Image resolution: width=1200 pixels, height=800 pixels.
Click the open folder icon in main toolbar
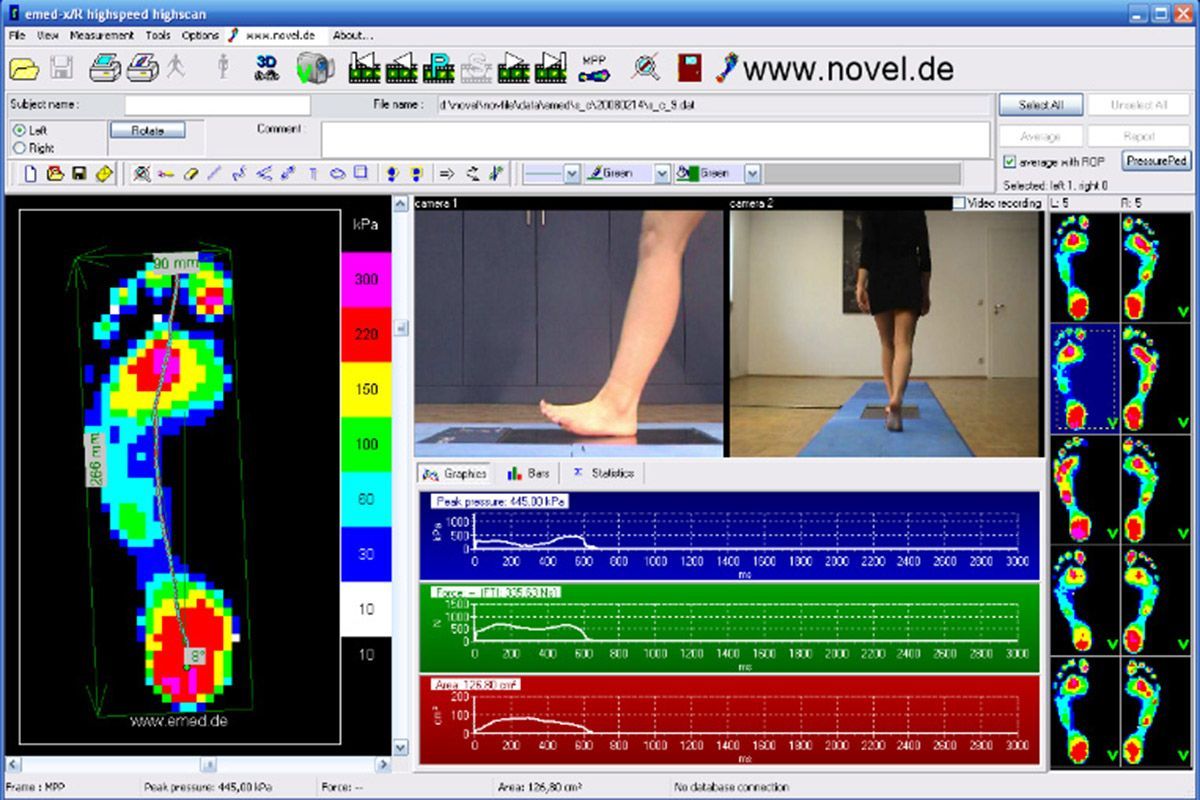point(24,68)
